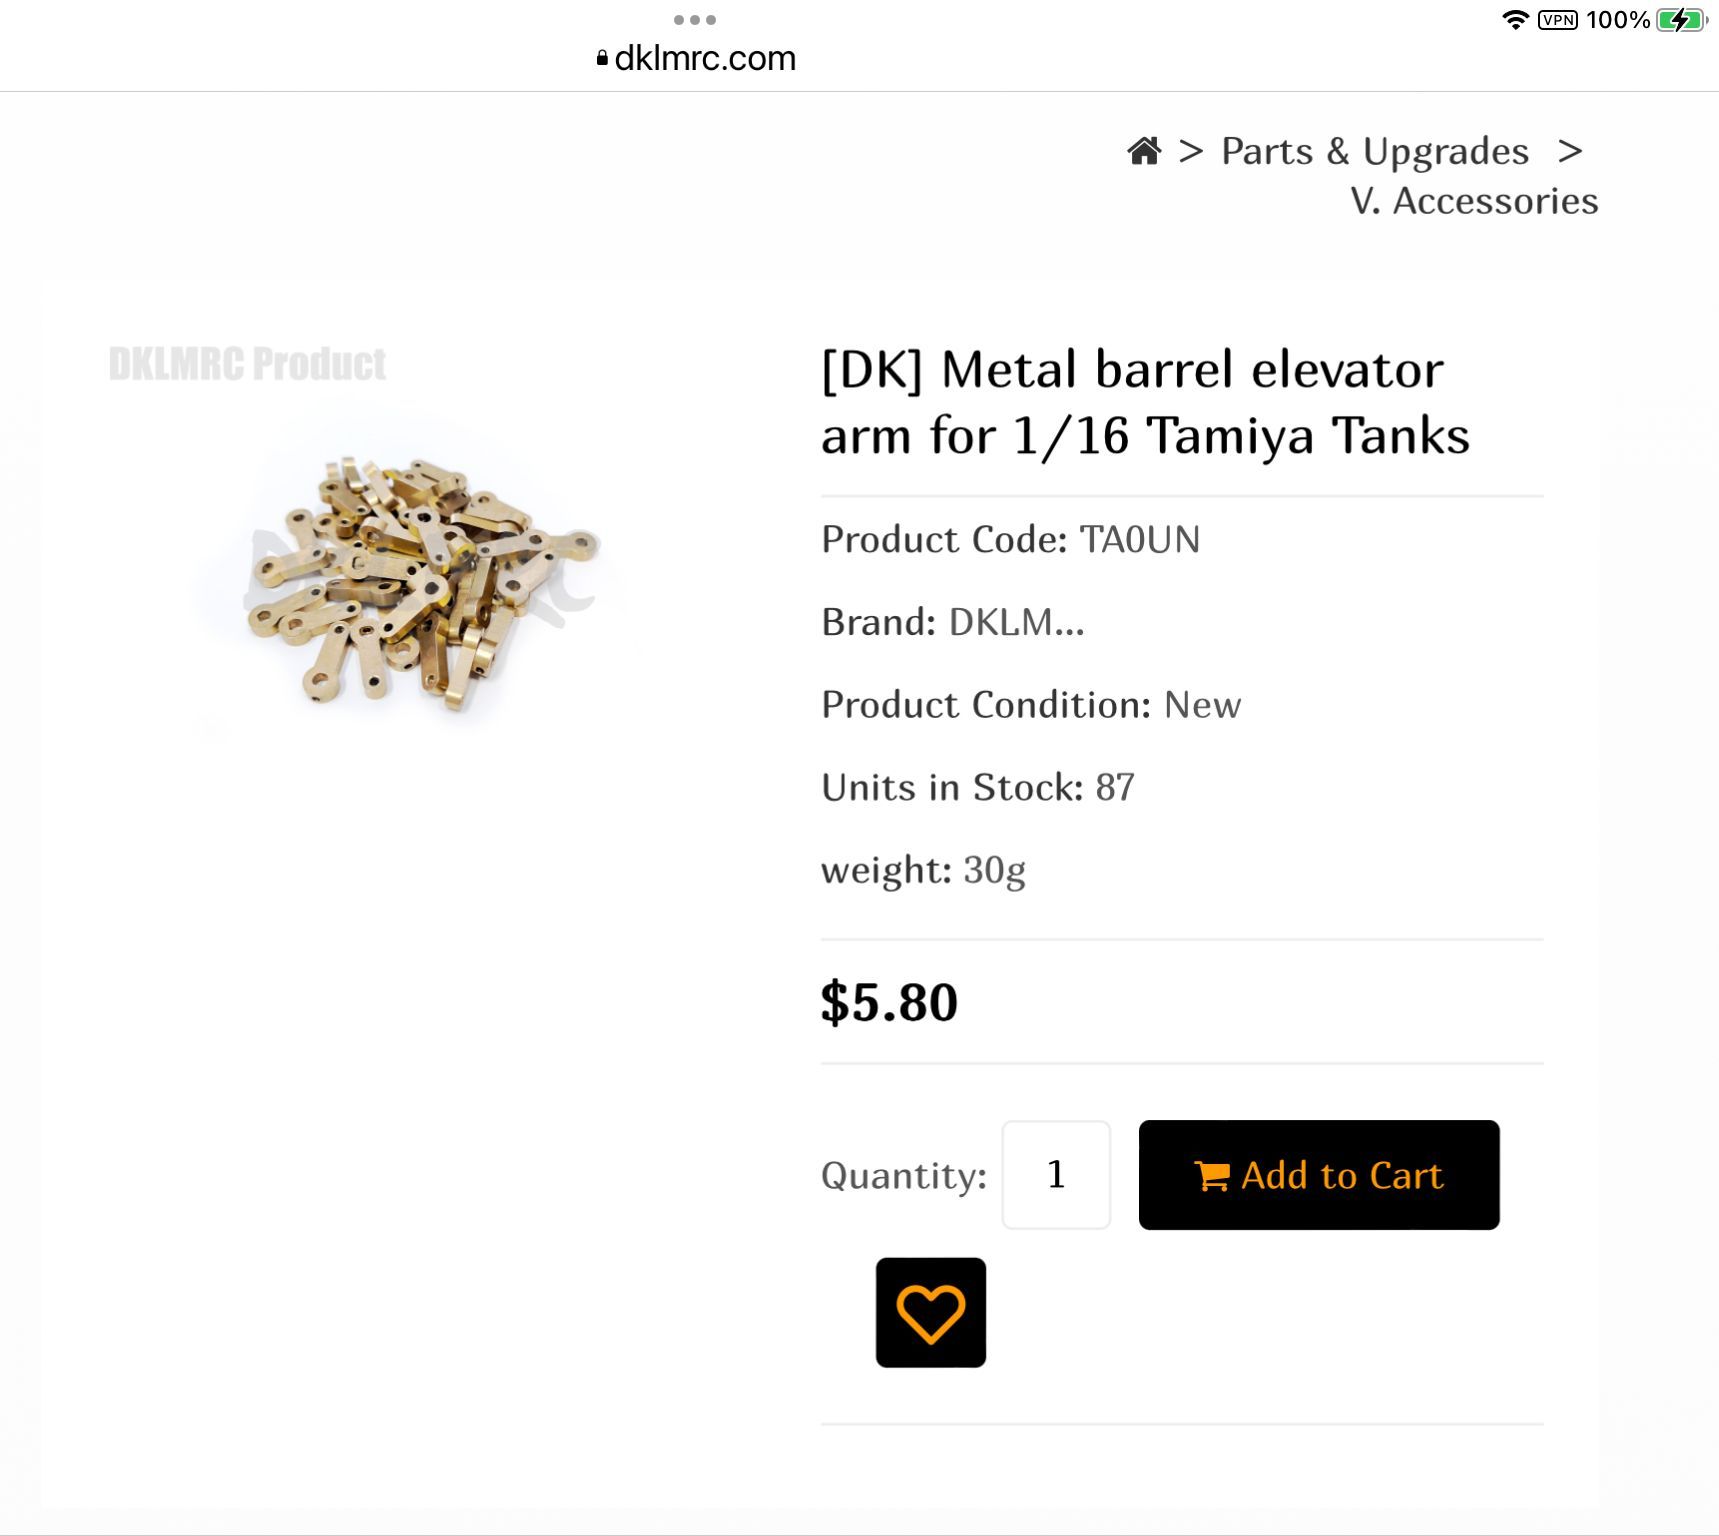Click the $5.80 price text
1719x1536 pixels.
point(889,1002)
